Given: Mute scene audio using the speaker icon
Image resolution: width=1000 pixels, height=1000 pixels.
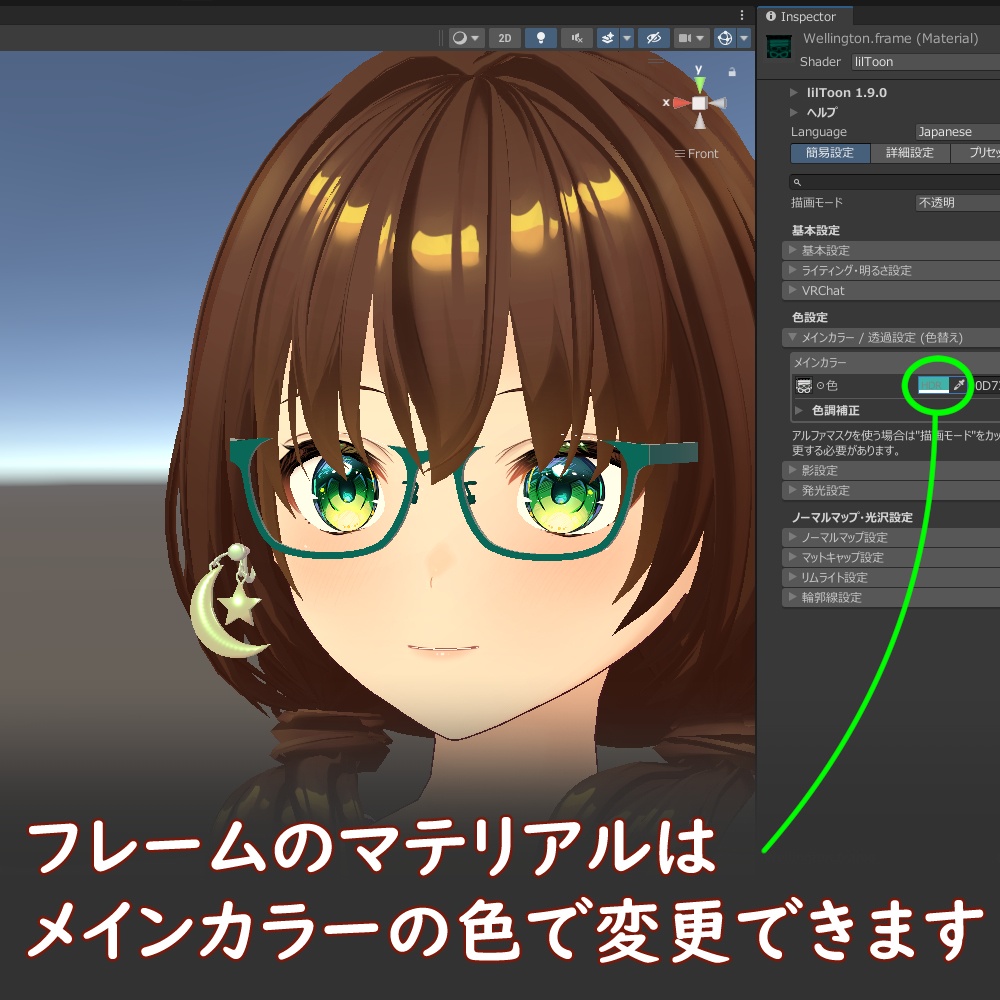Looking at the screenshot, I should click(x=577, y=38).
